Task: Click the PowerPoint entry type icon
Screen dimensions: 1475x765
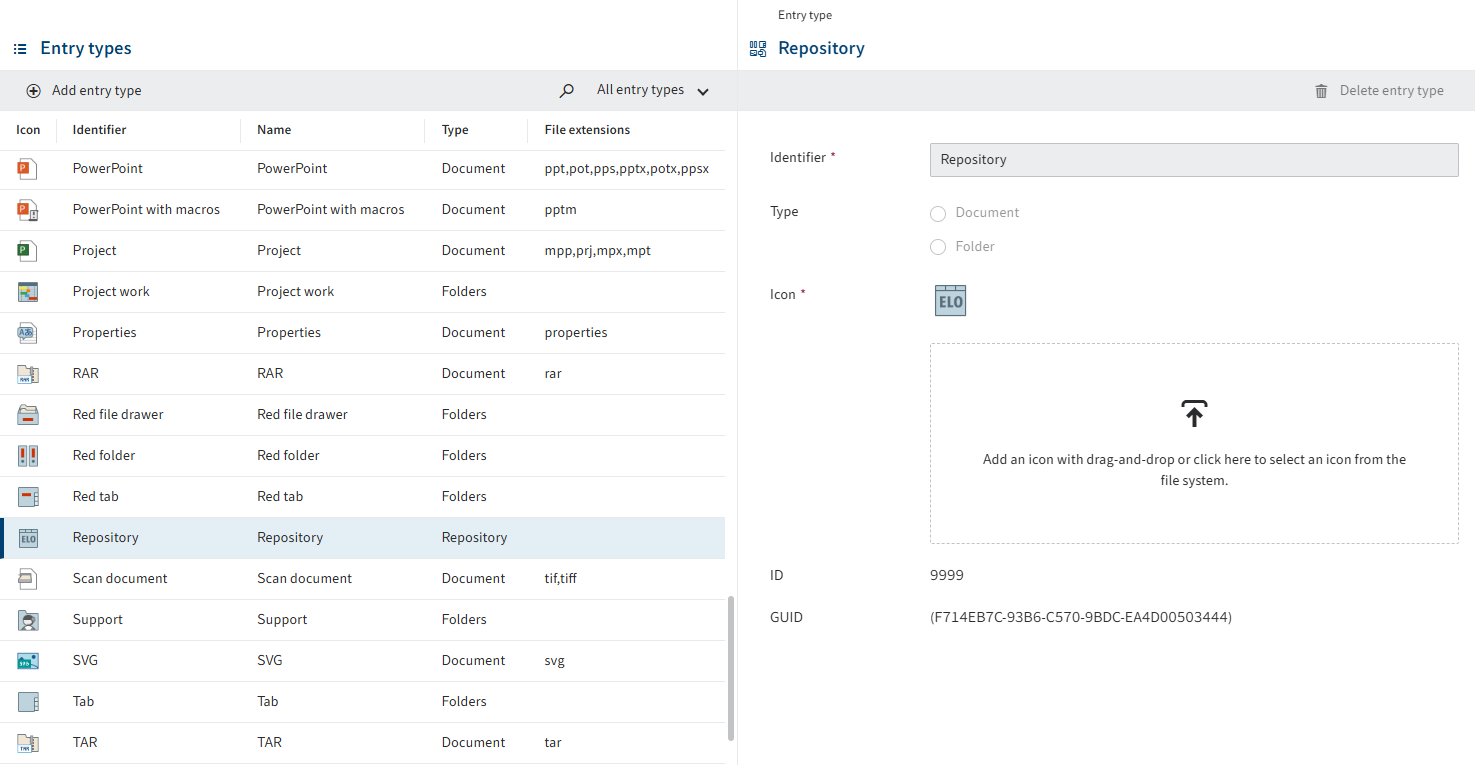Action: (27, 169)
